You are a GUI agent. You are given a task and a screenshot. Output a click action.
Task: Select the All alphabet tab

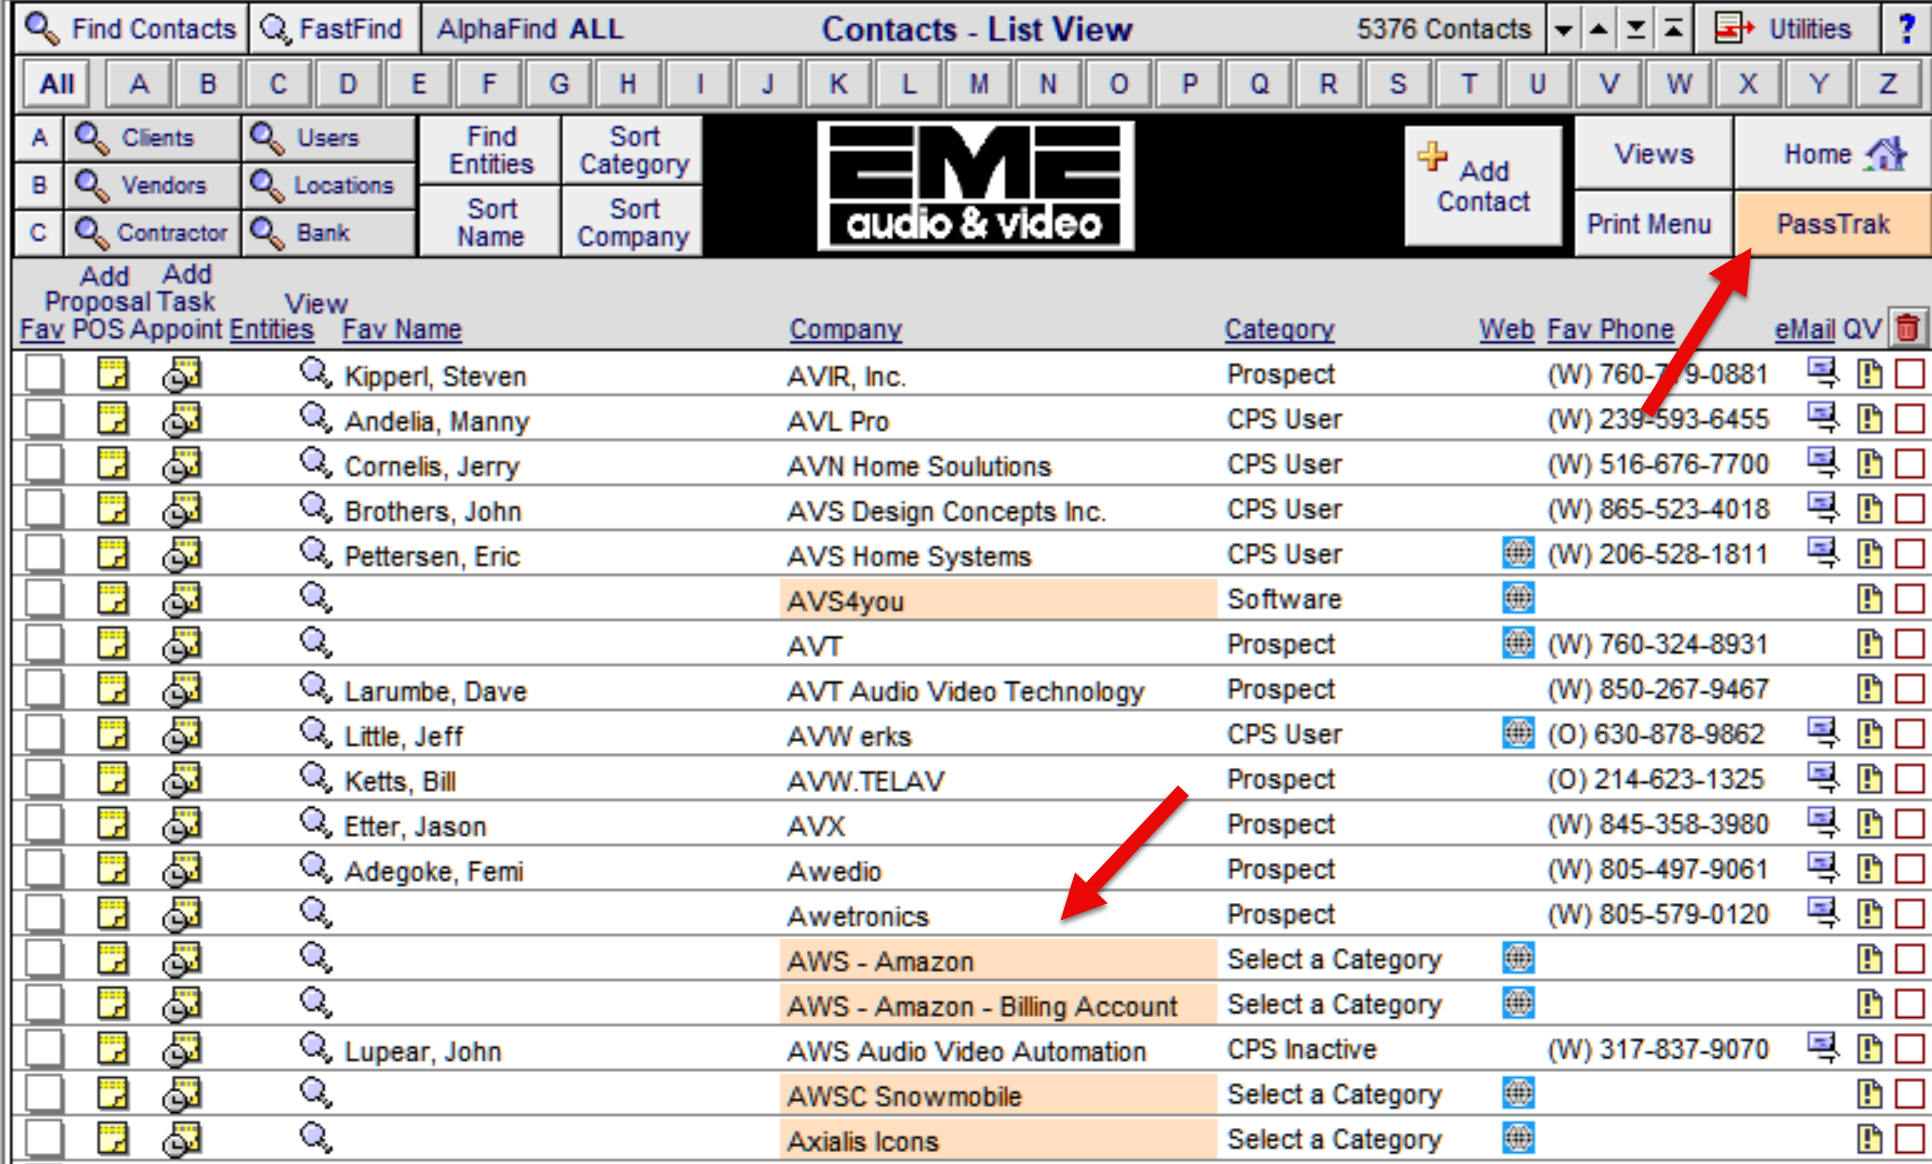point(57,84)
